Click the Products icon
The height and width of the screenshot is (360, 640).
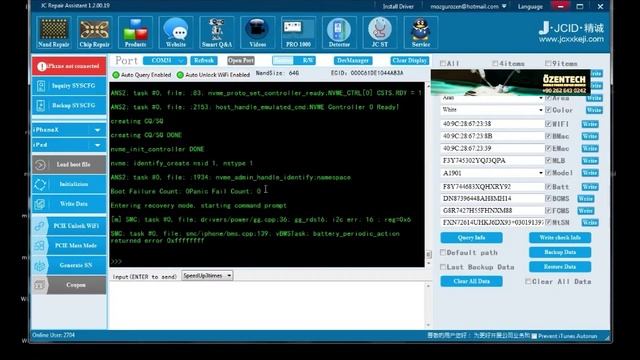135,33
